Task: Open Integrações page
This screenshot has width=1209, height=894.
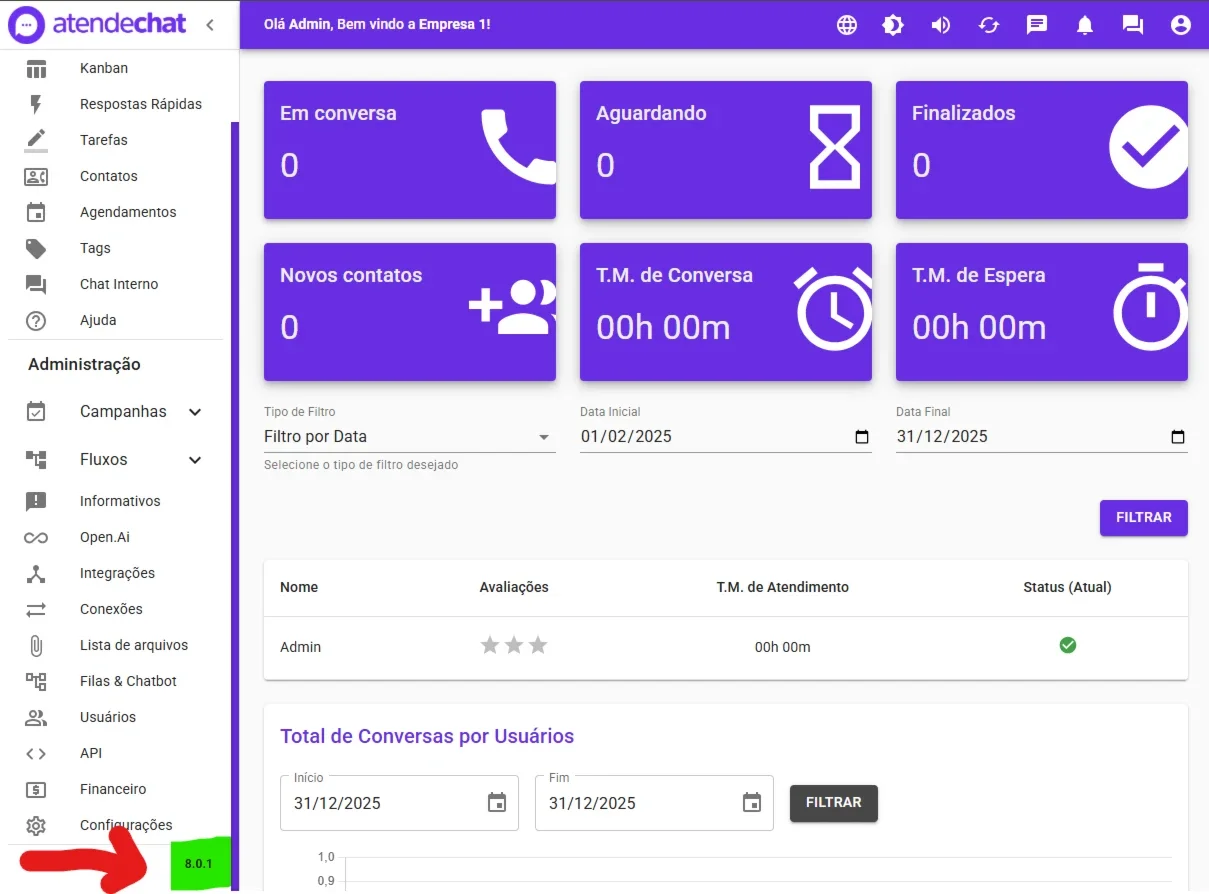Action: coord(117,573)
